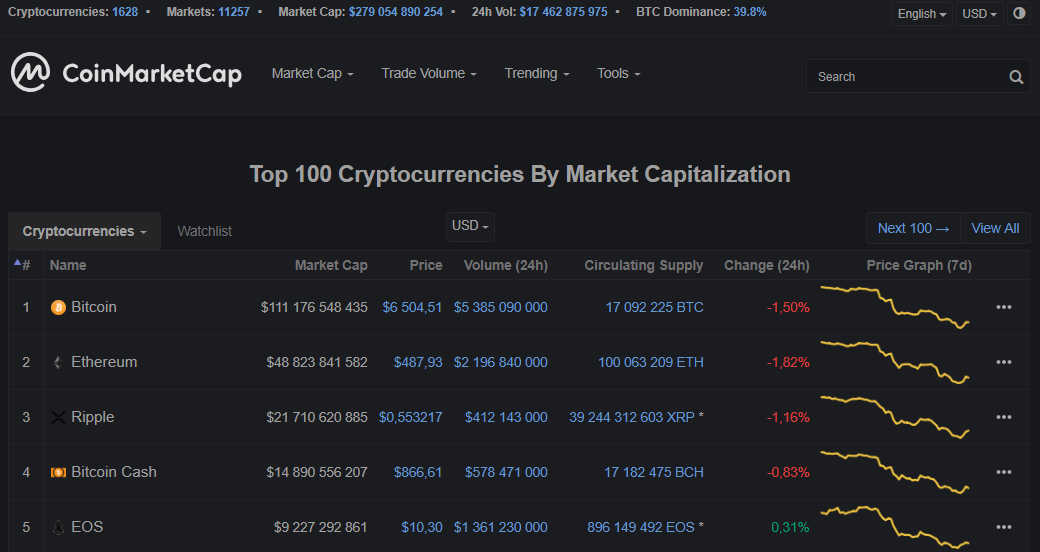The image size is (1040, 552).
Task: Click Bitcoin market cap $111 176 548 435
Action: click(314, 307)
